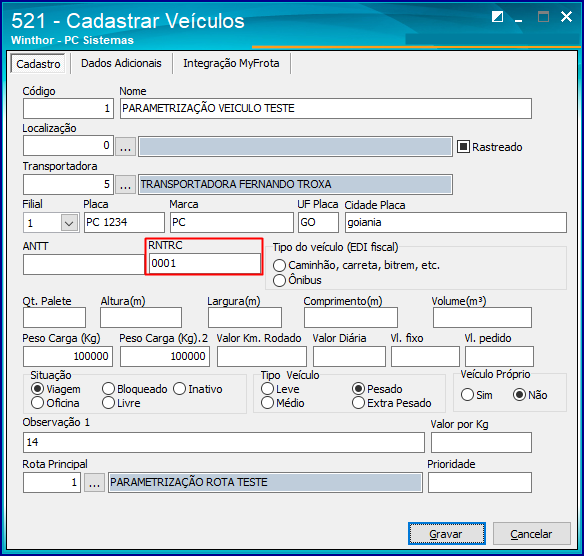Click the Valor por Kg field
The width and height of the screenshot is (584, 556).
[481, 442]
